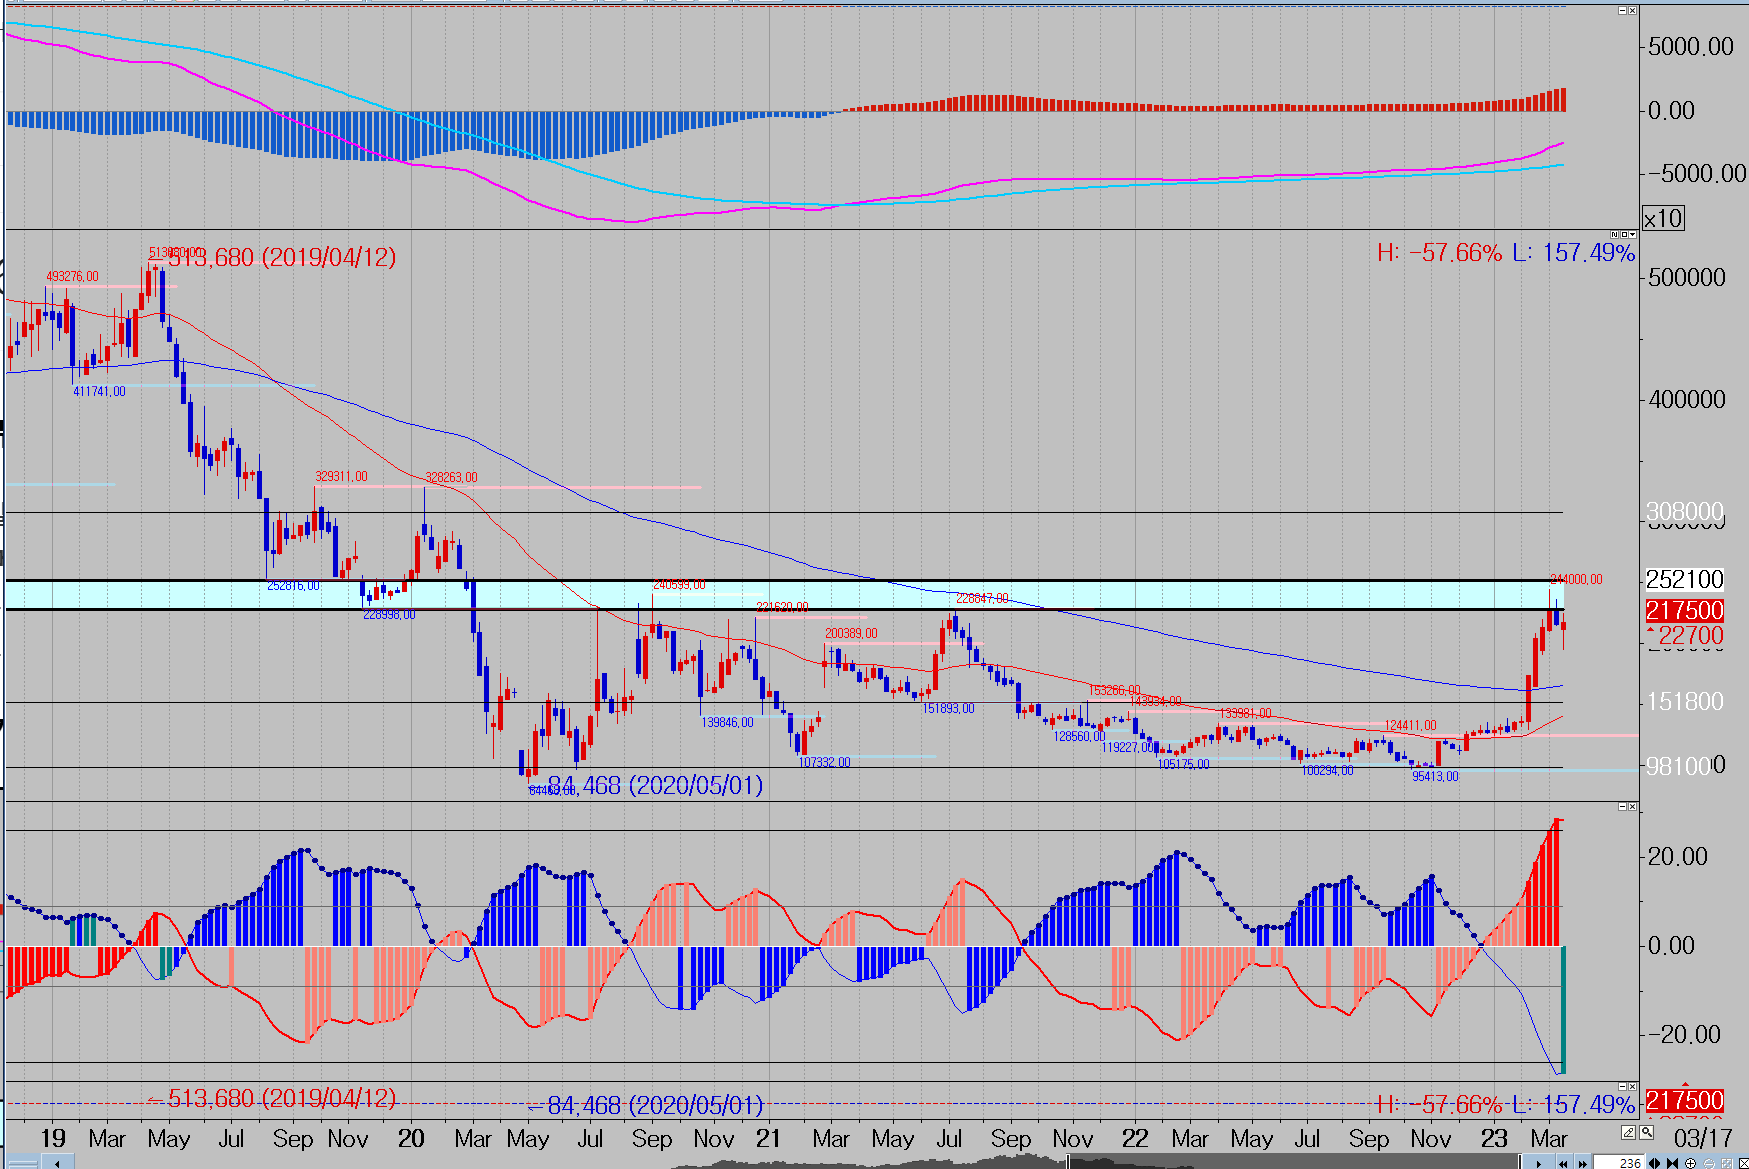Click the 23 year marker on the time axis
1749x1169 pixels.
point(1494,1138)
